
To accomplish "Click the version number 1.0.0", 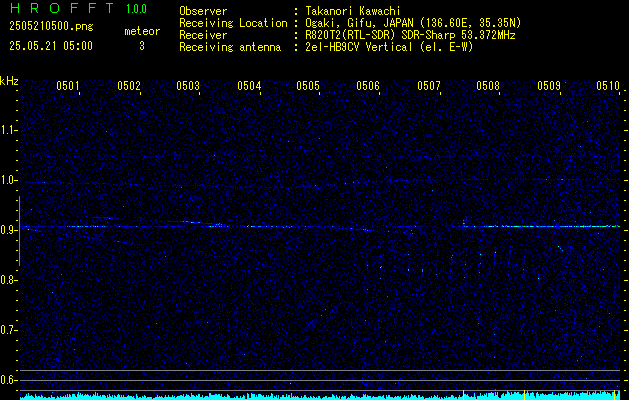I will coord(136,9).
